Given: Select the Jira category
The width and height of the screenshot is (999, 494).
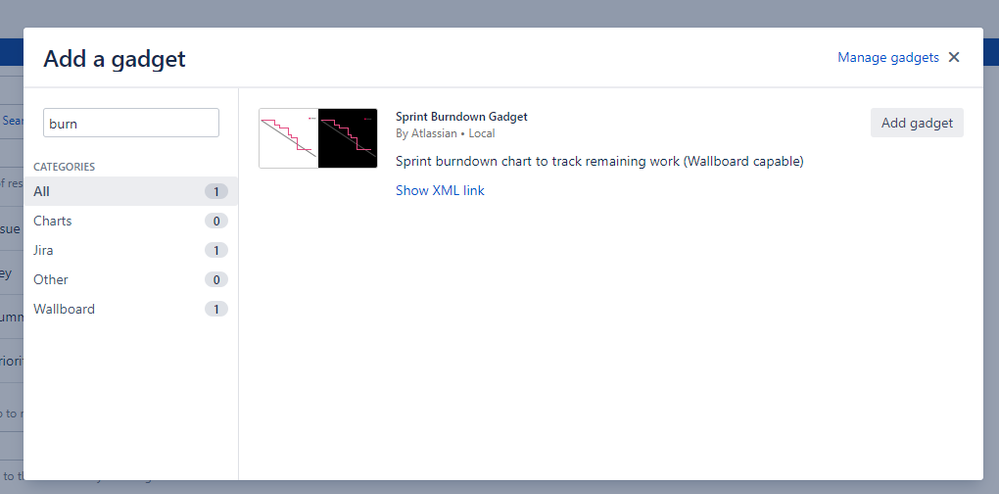Looking at the screenshot, I should (131, 250).
